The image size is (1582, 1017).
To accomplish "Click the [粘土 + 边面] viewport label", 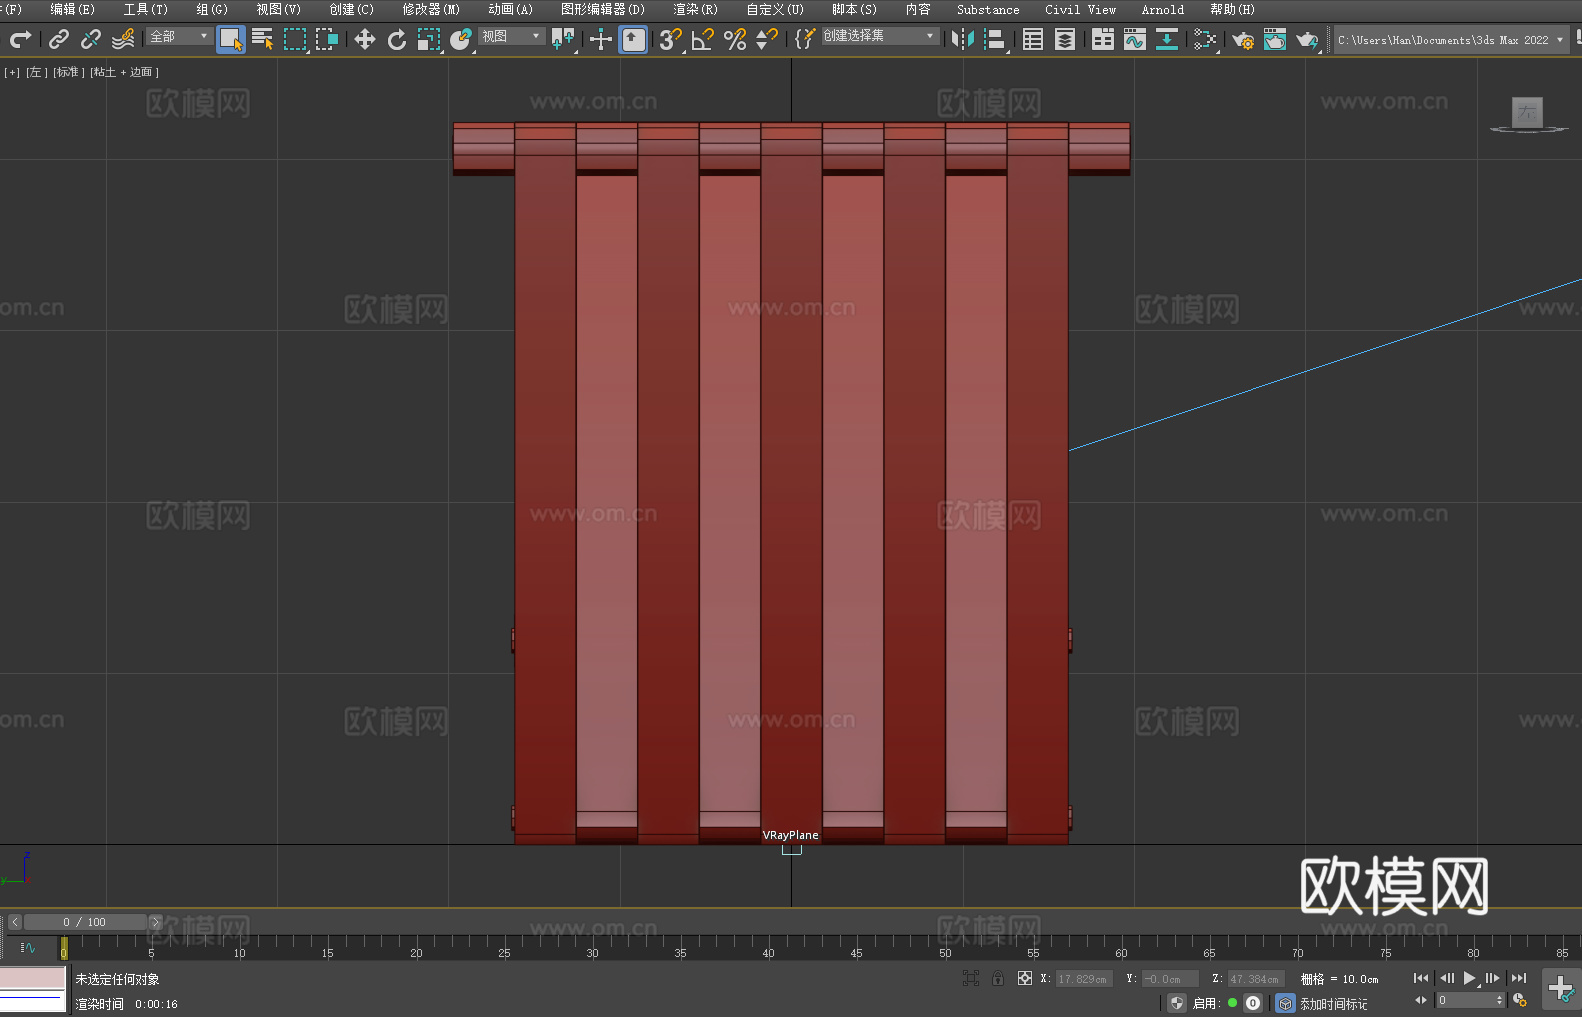I will point(124,72).
